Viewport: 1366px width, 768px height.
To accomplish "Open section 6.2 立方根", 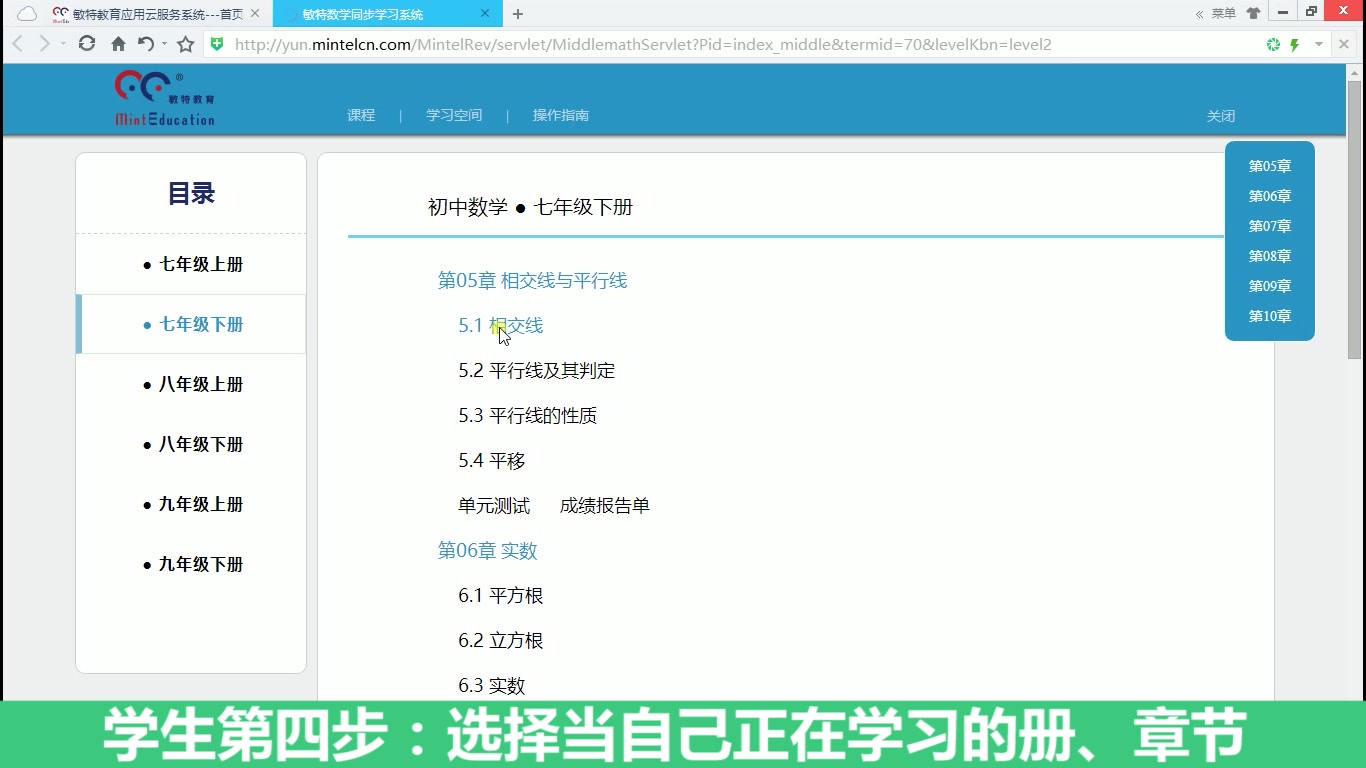I will (501, 641).
